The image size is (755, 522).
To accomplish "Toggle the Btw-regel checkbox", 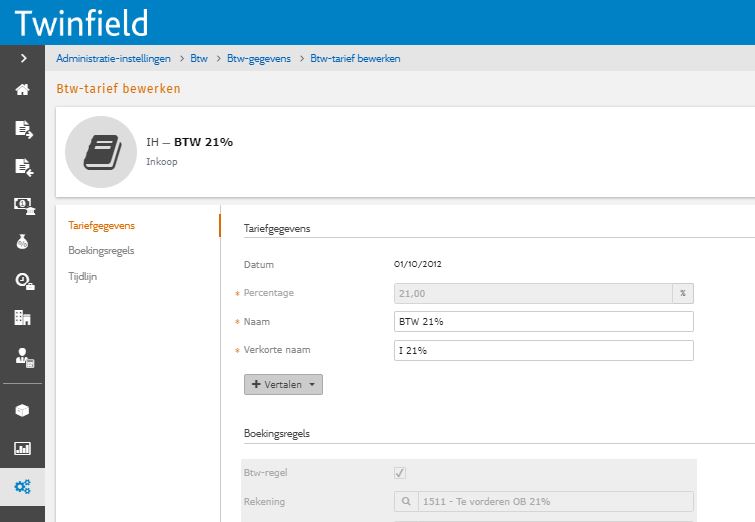I will click(400, 473).
